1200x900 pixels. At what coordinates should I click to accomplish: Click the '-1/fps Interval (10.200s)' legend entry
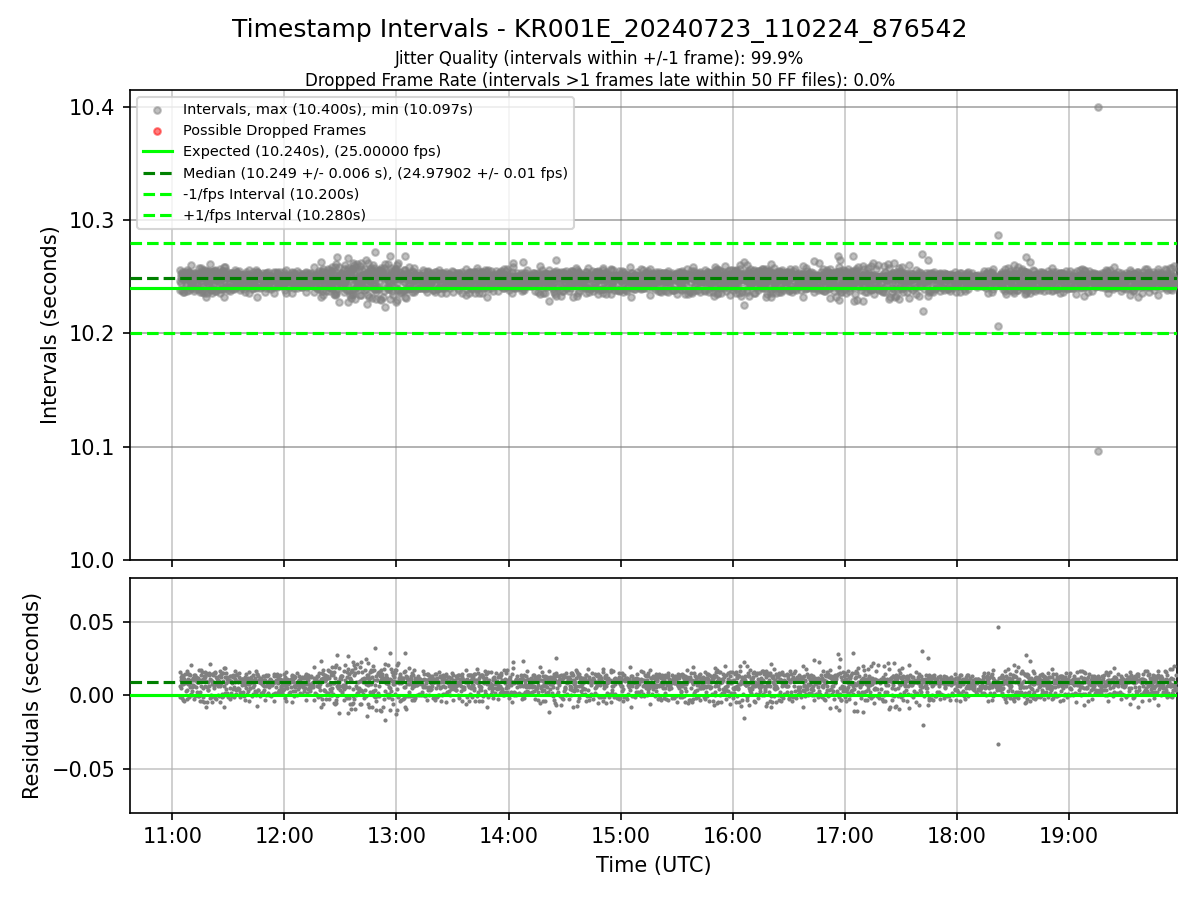pos(271,194)
